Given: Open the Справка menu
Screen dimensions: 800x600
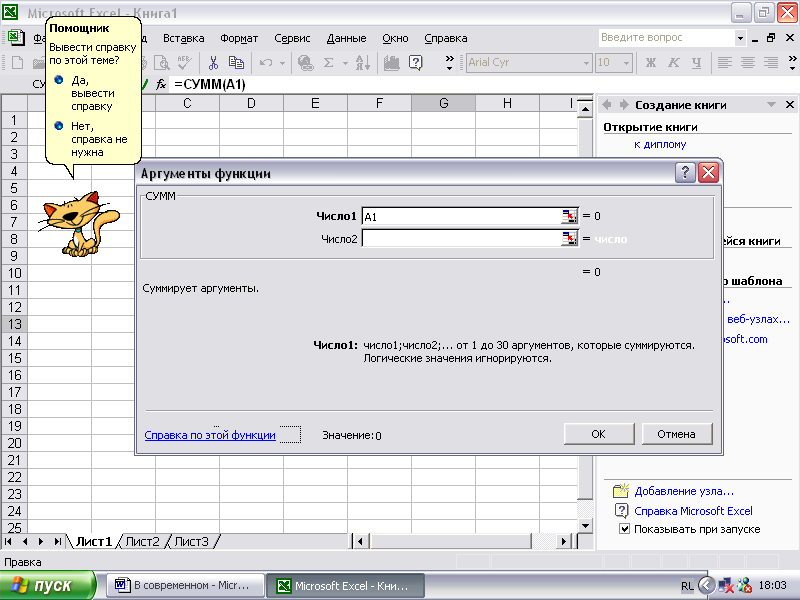Looking at the screenshot, I should point(446,38).
